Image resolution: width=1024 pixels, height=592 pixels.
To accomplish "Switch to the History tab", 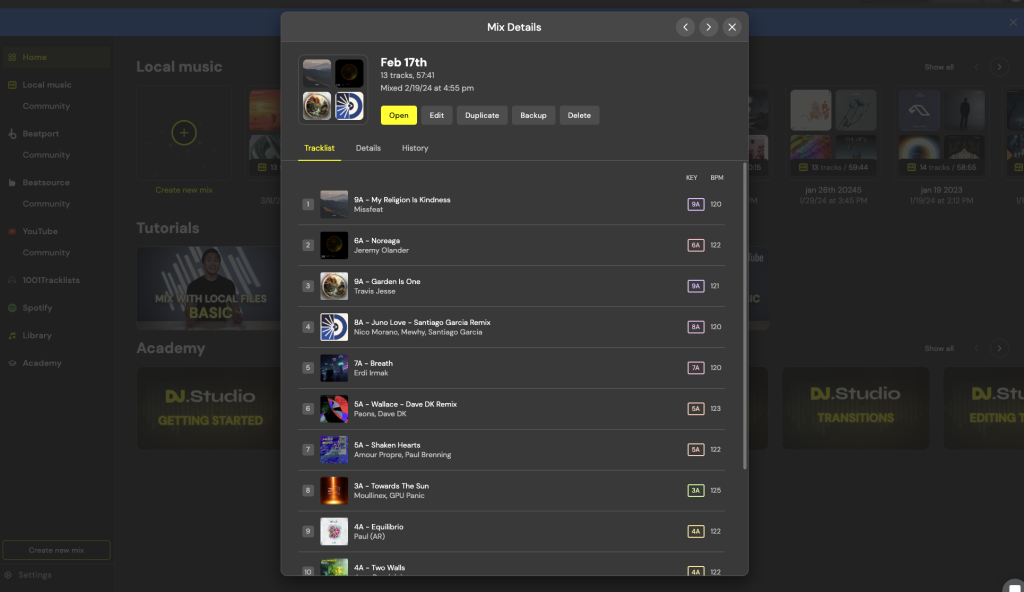I will tap(415, 148).
